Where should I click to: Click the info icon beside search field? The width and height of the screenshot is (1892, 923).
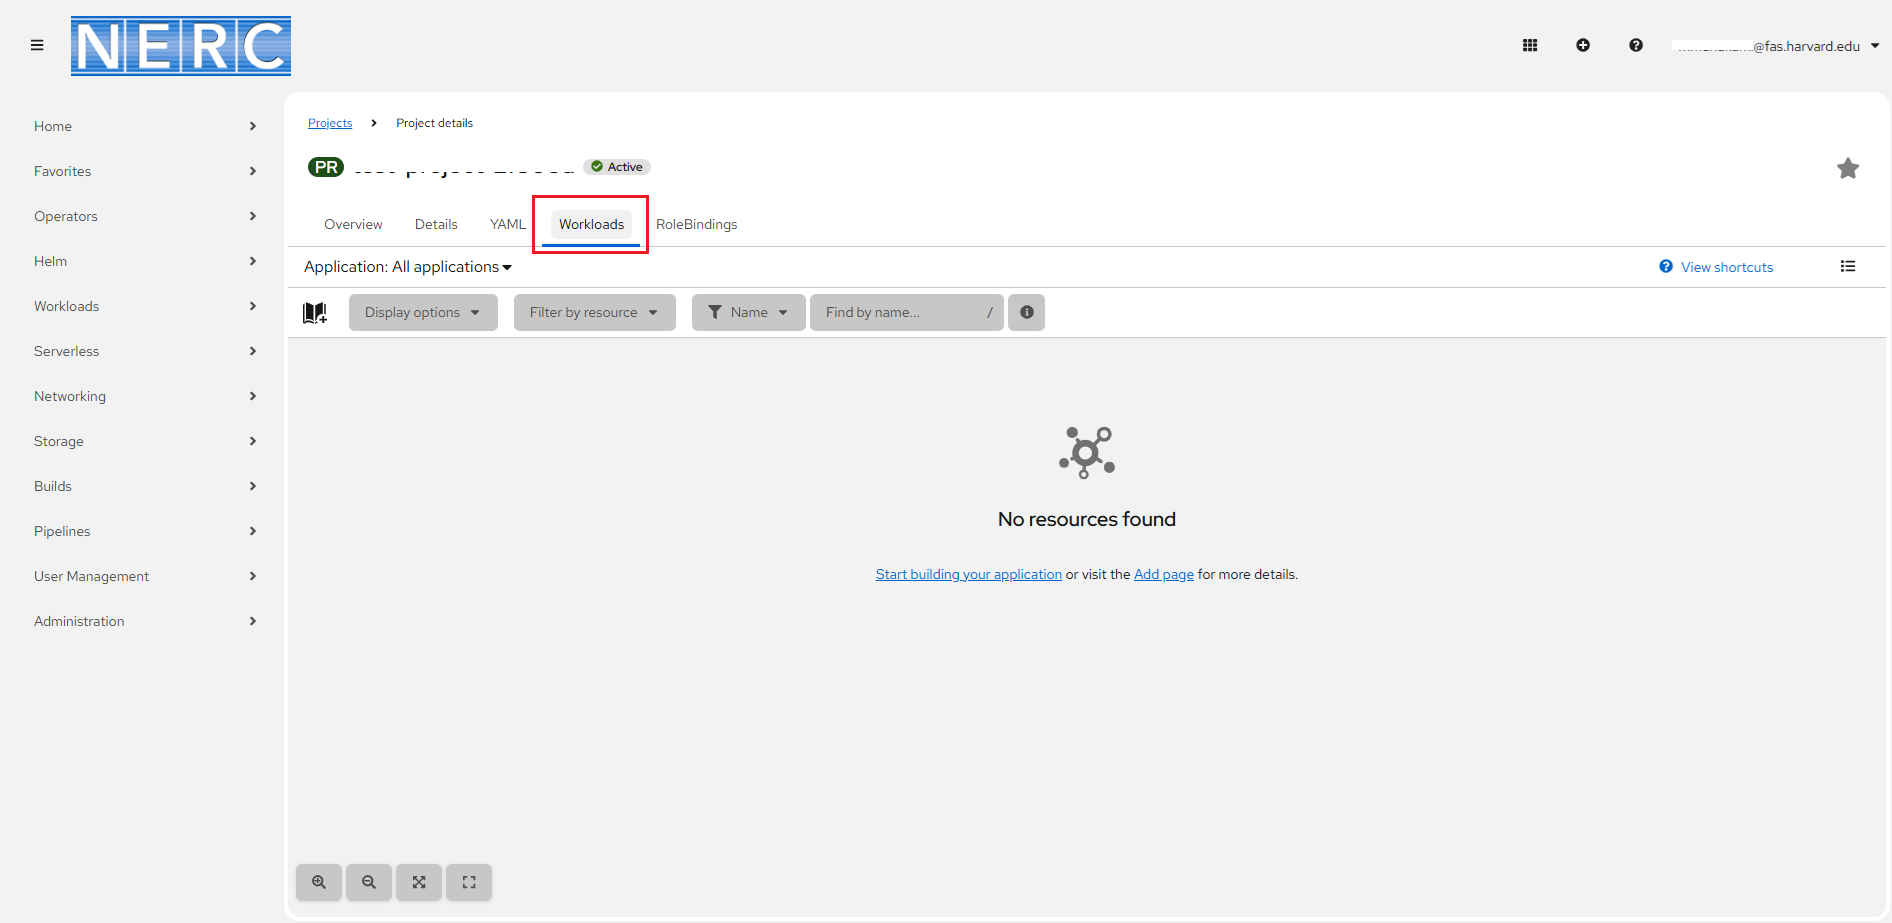point(1026,312)
